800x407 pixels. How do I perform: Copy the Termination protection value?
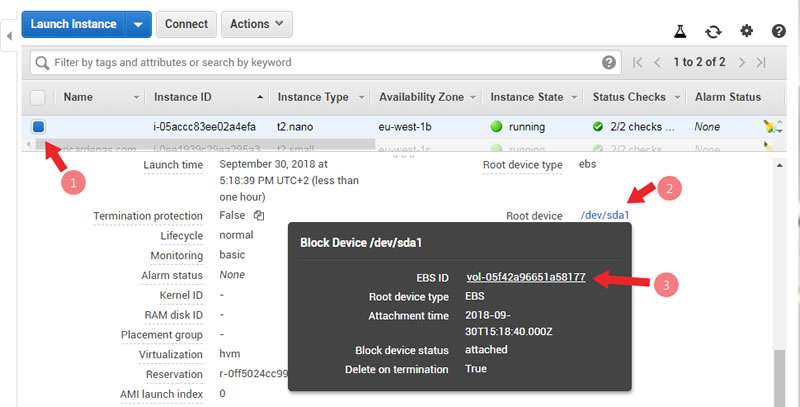pos(259,215)
